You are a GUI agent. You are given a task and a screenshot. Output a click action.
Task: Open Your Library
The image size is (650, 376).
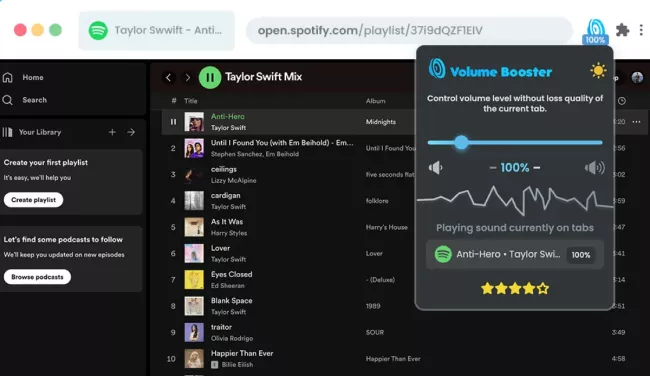coord(40,132)
